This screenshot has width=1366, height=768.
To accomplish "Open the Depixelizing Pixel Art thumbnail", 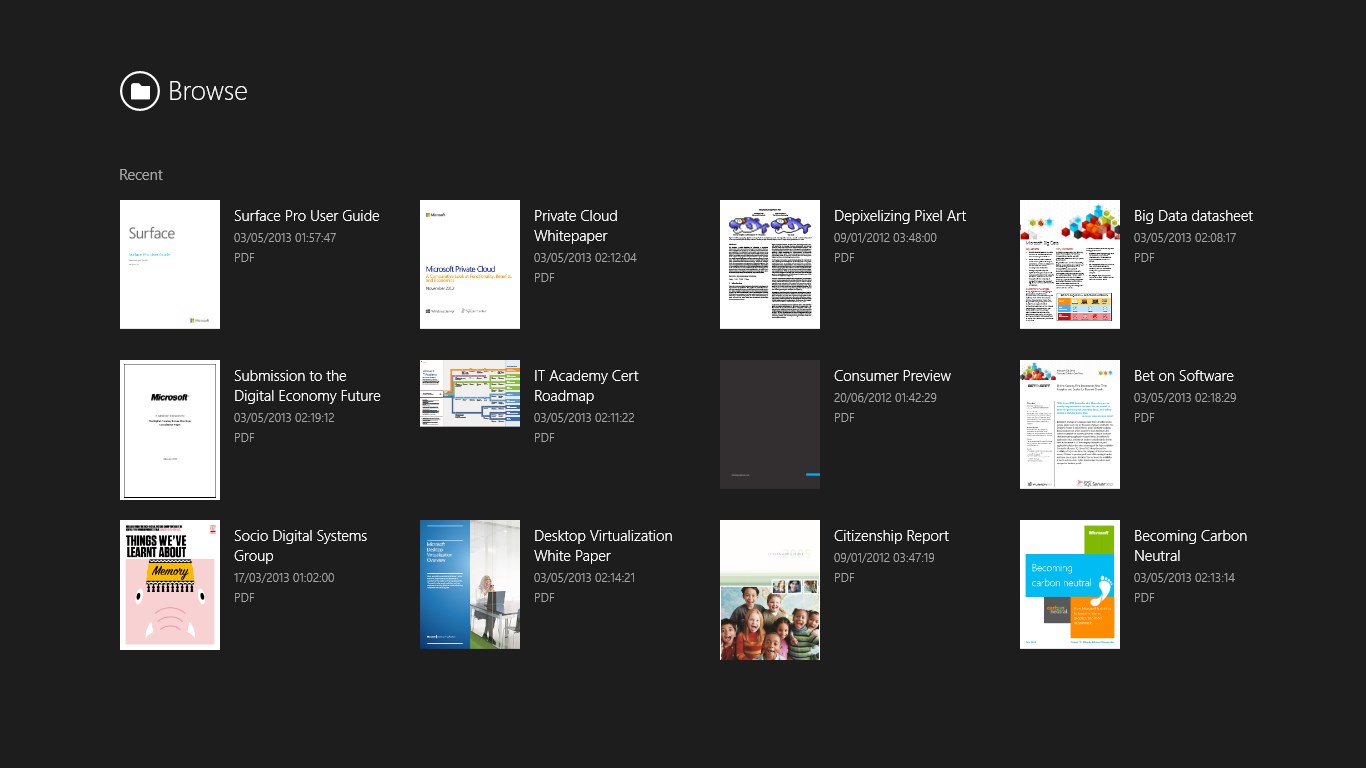I will pyautogui.click(x=769, y=264).
